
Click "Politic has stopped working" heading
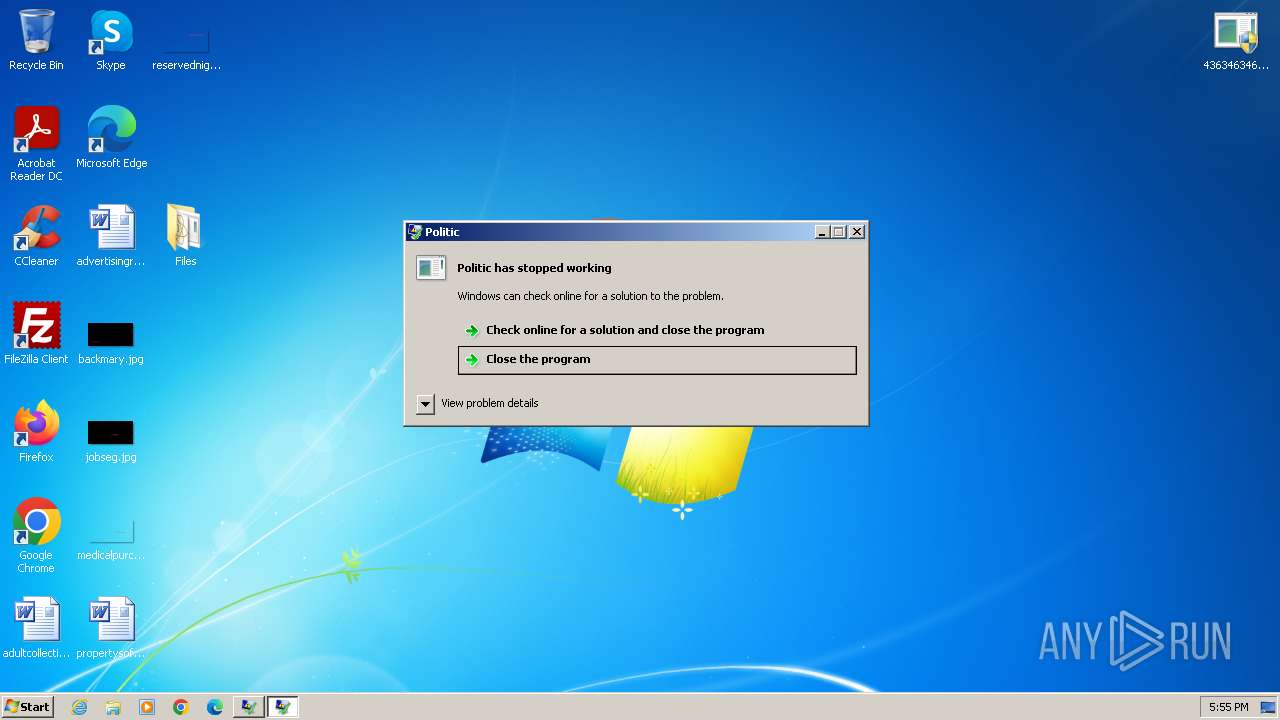point(534,268)
